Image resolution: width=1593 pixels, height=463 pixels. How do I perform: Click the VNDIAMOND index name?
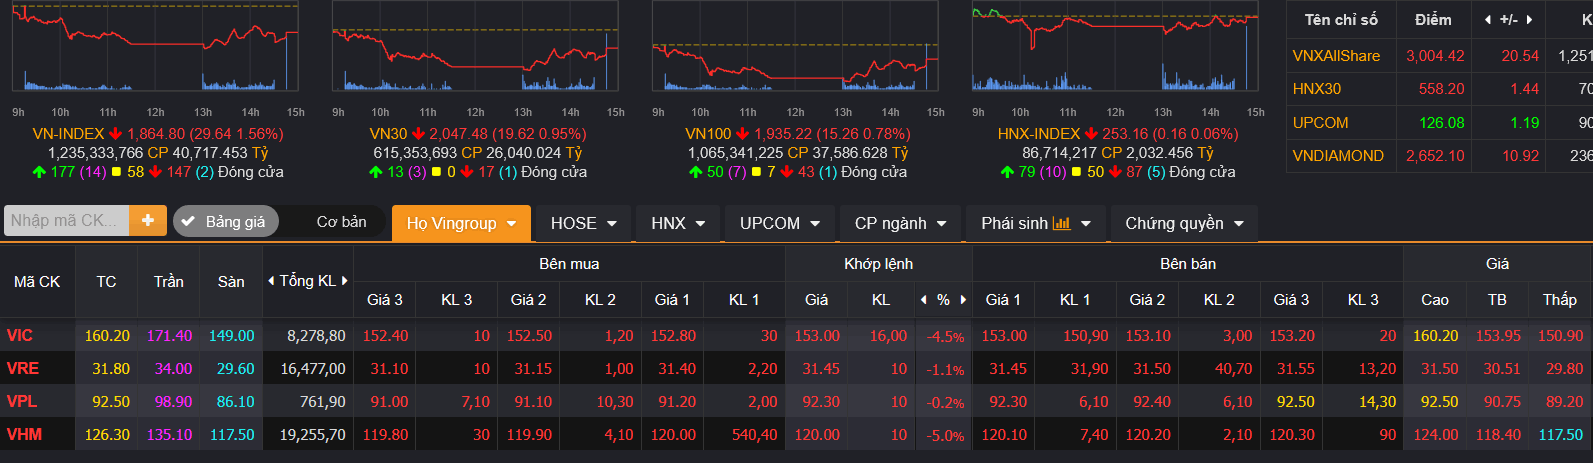pyautogui.click(x=1338, y=156)
